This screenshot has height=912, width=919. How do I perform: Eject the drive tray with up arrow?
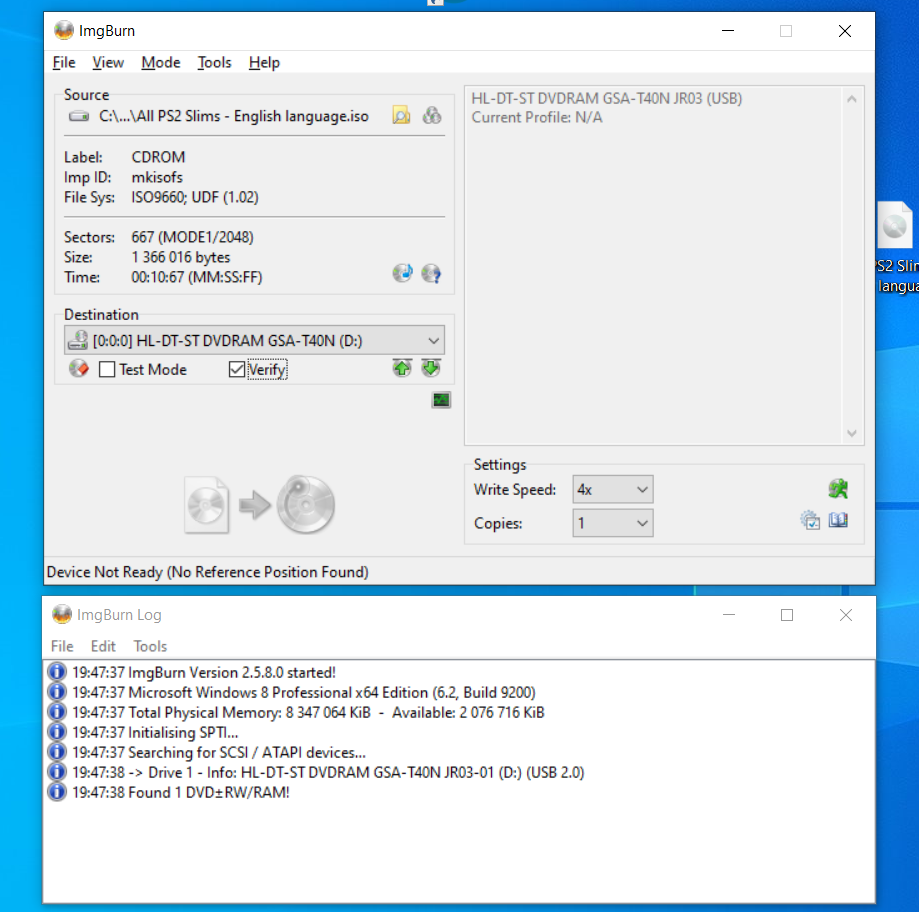coord(402,368)
